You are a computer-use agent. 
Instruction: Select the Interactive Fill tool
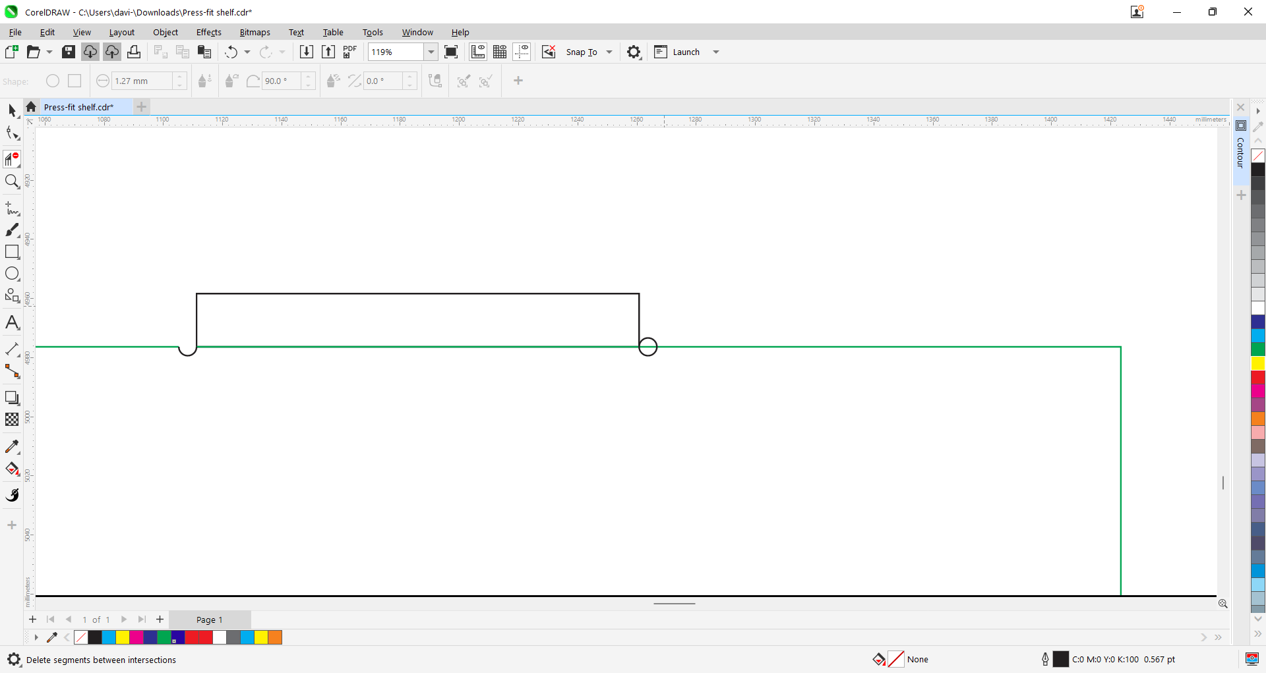pos(12,469)
